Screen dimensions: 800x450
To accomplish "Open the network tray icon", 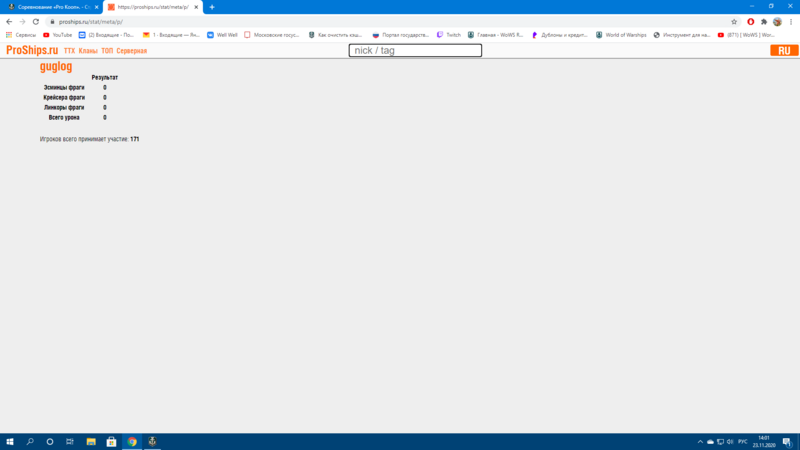I will (720, 442).
